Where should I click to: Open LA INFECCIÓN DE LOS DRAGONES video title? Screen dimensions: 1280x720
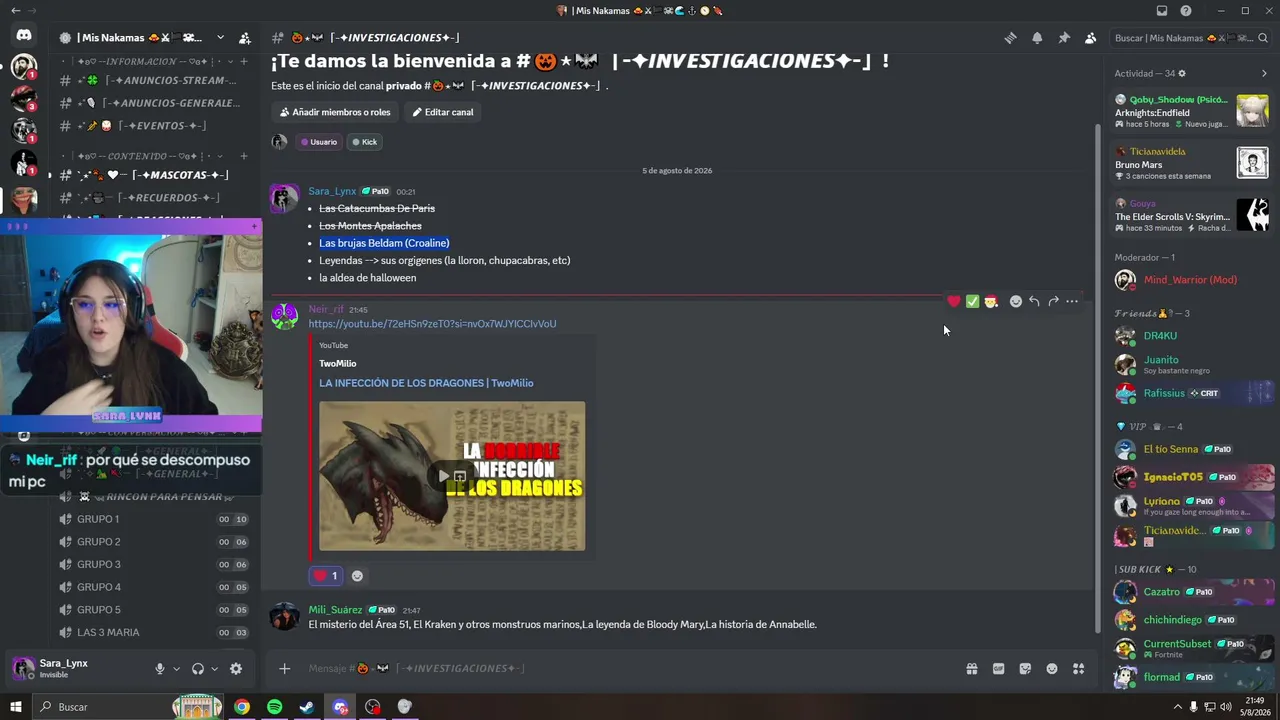pyautogui.click(x=426, y=383)
